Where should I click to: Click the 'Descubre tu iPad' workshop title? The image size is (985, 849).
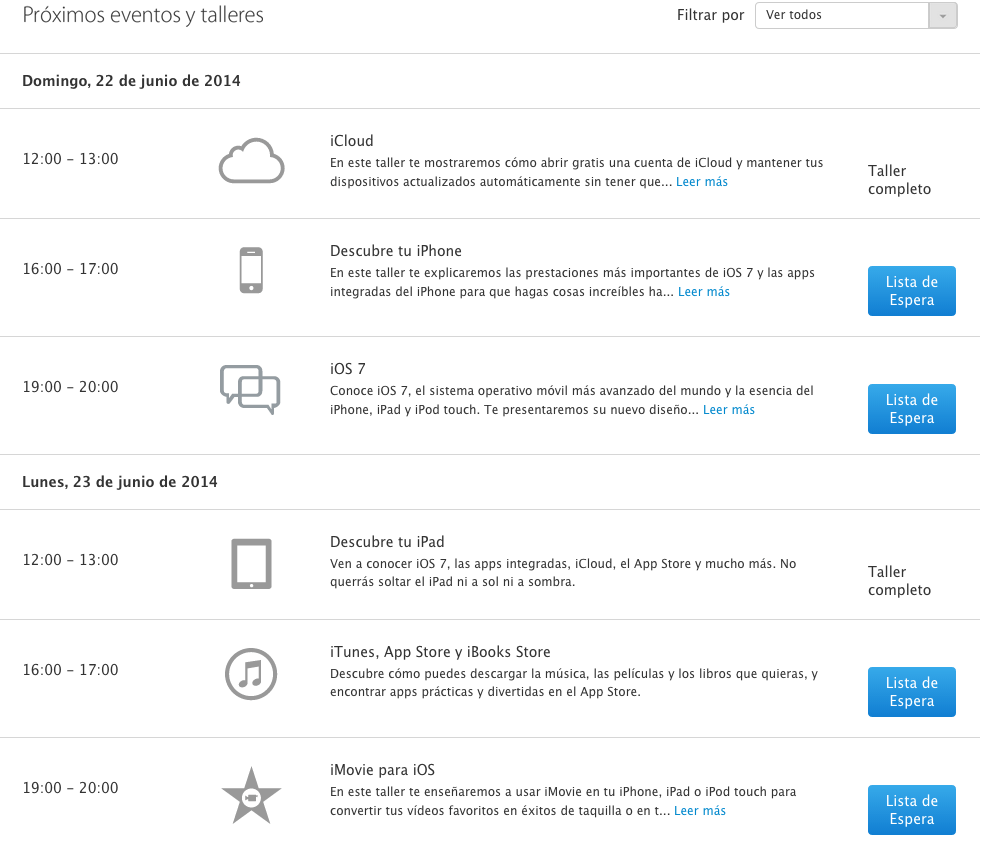coord(387,542)
